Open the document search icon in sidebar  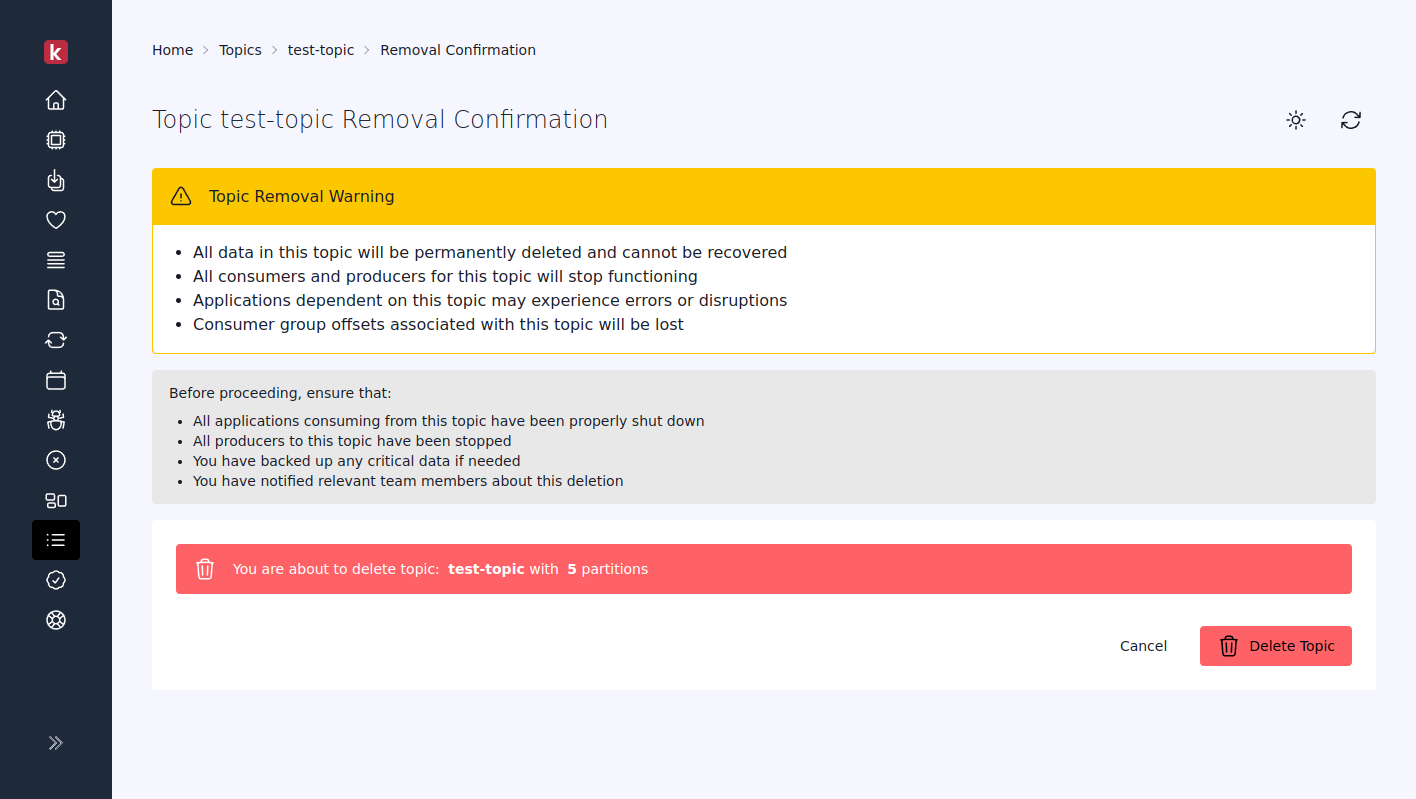pos(56,300)
